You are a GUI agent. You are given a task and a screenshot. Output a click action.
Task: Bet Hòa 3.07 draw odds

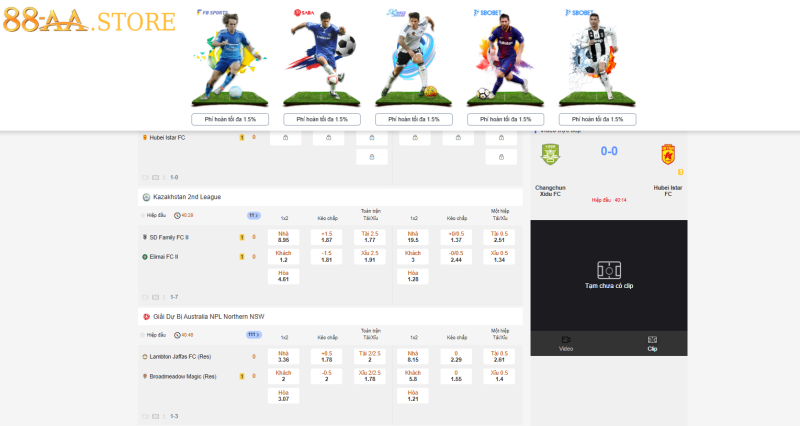click(x=284, y=396)
